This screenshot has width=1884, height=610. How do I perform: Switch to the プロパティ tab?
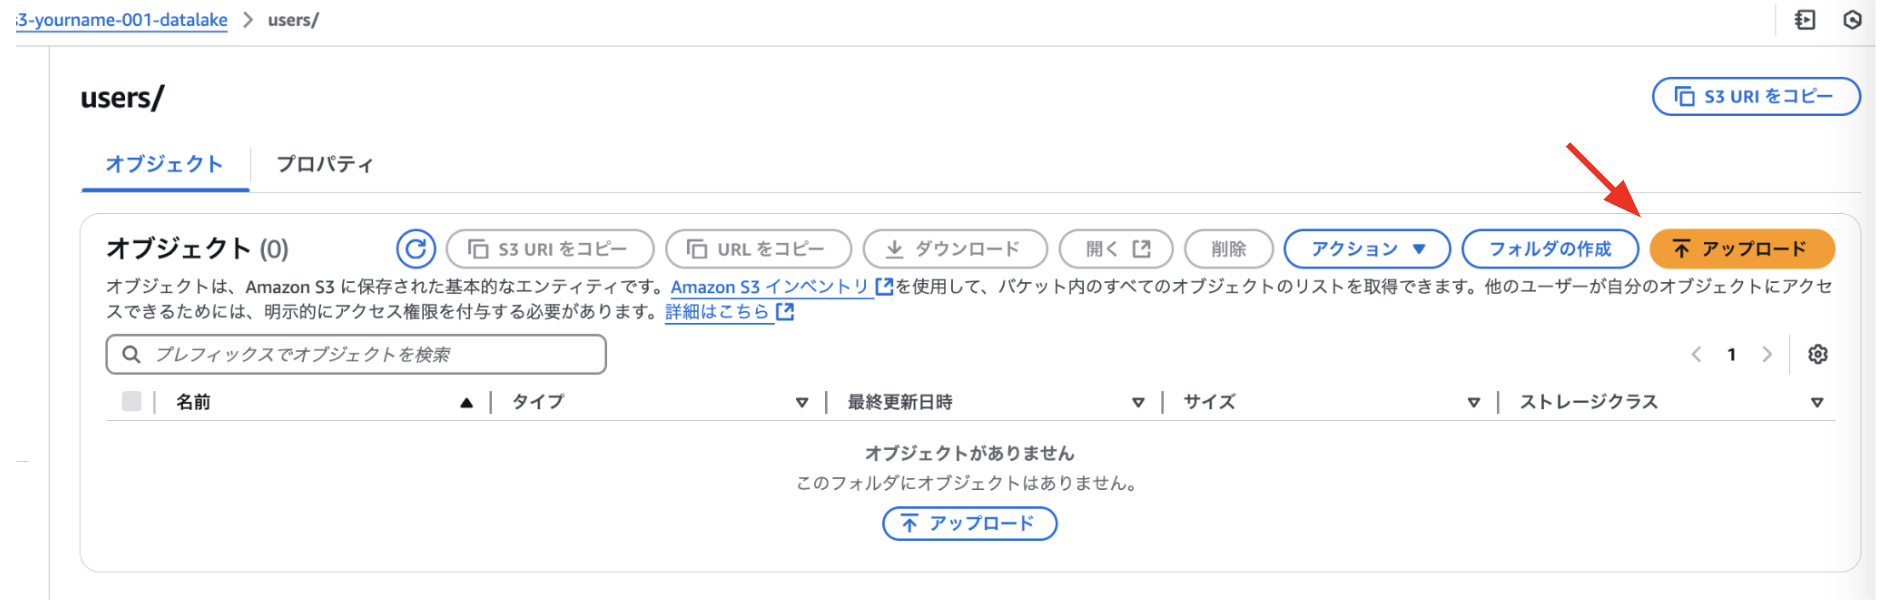[x=325, y=164]
